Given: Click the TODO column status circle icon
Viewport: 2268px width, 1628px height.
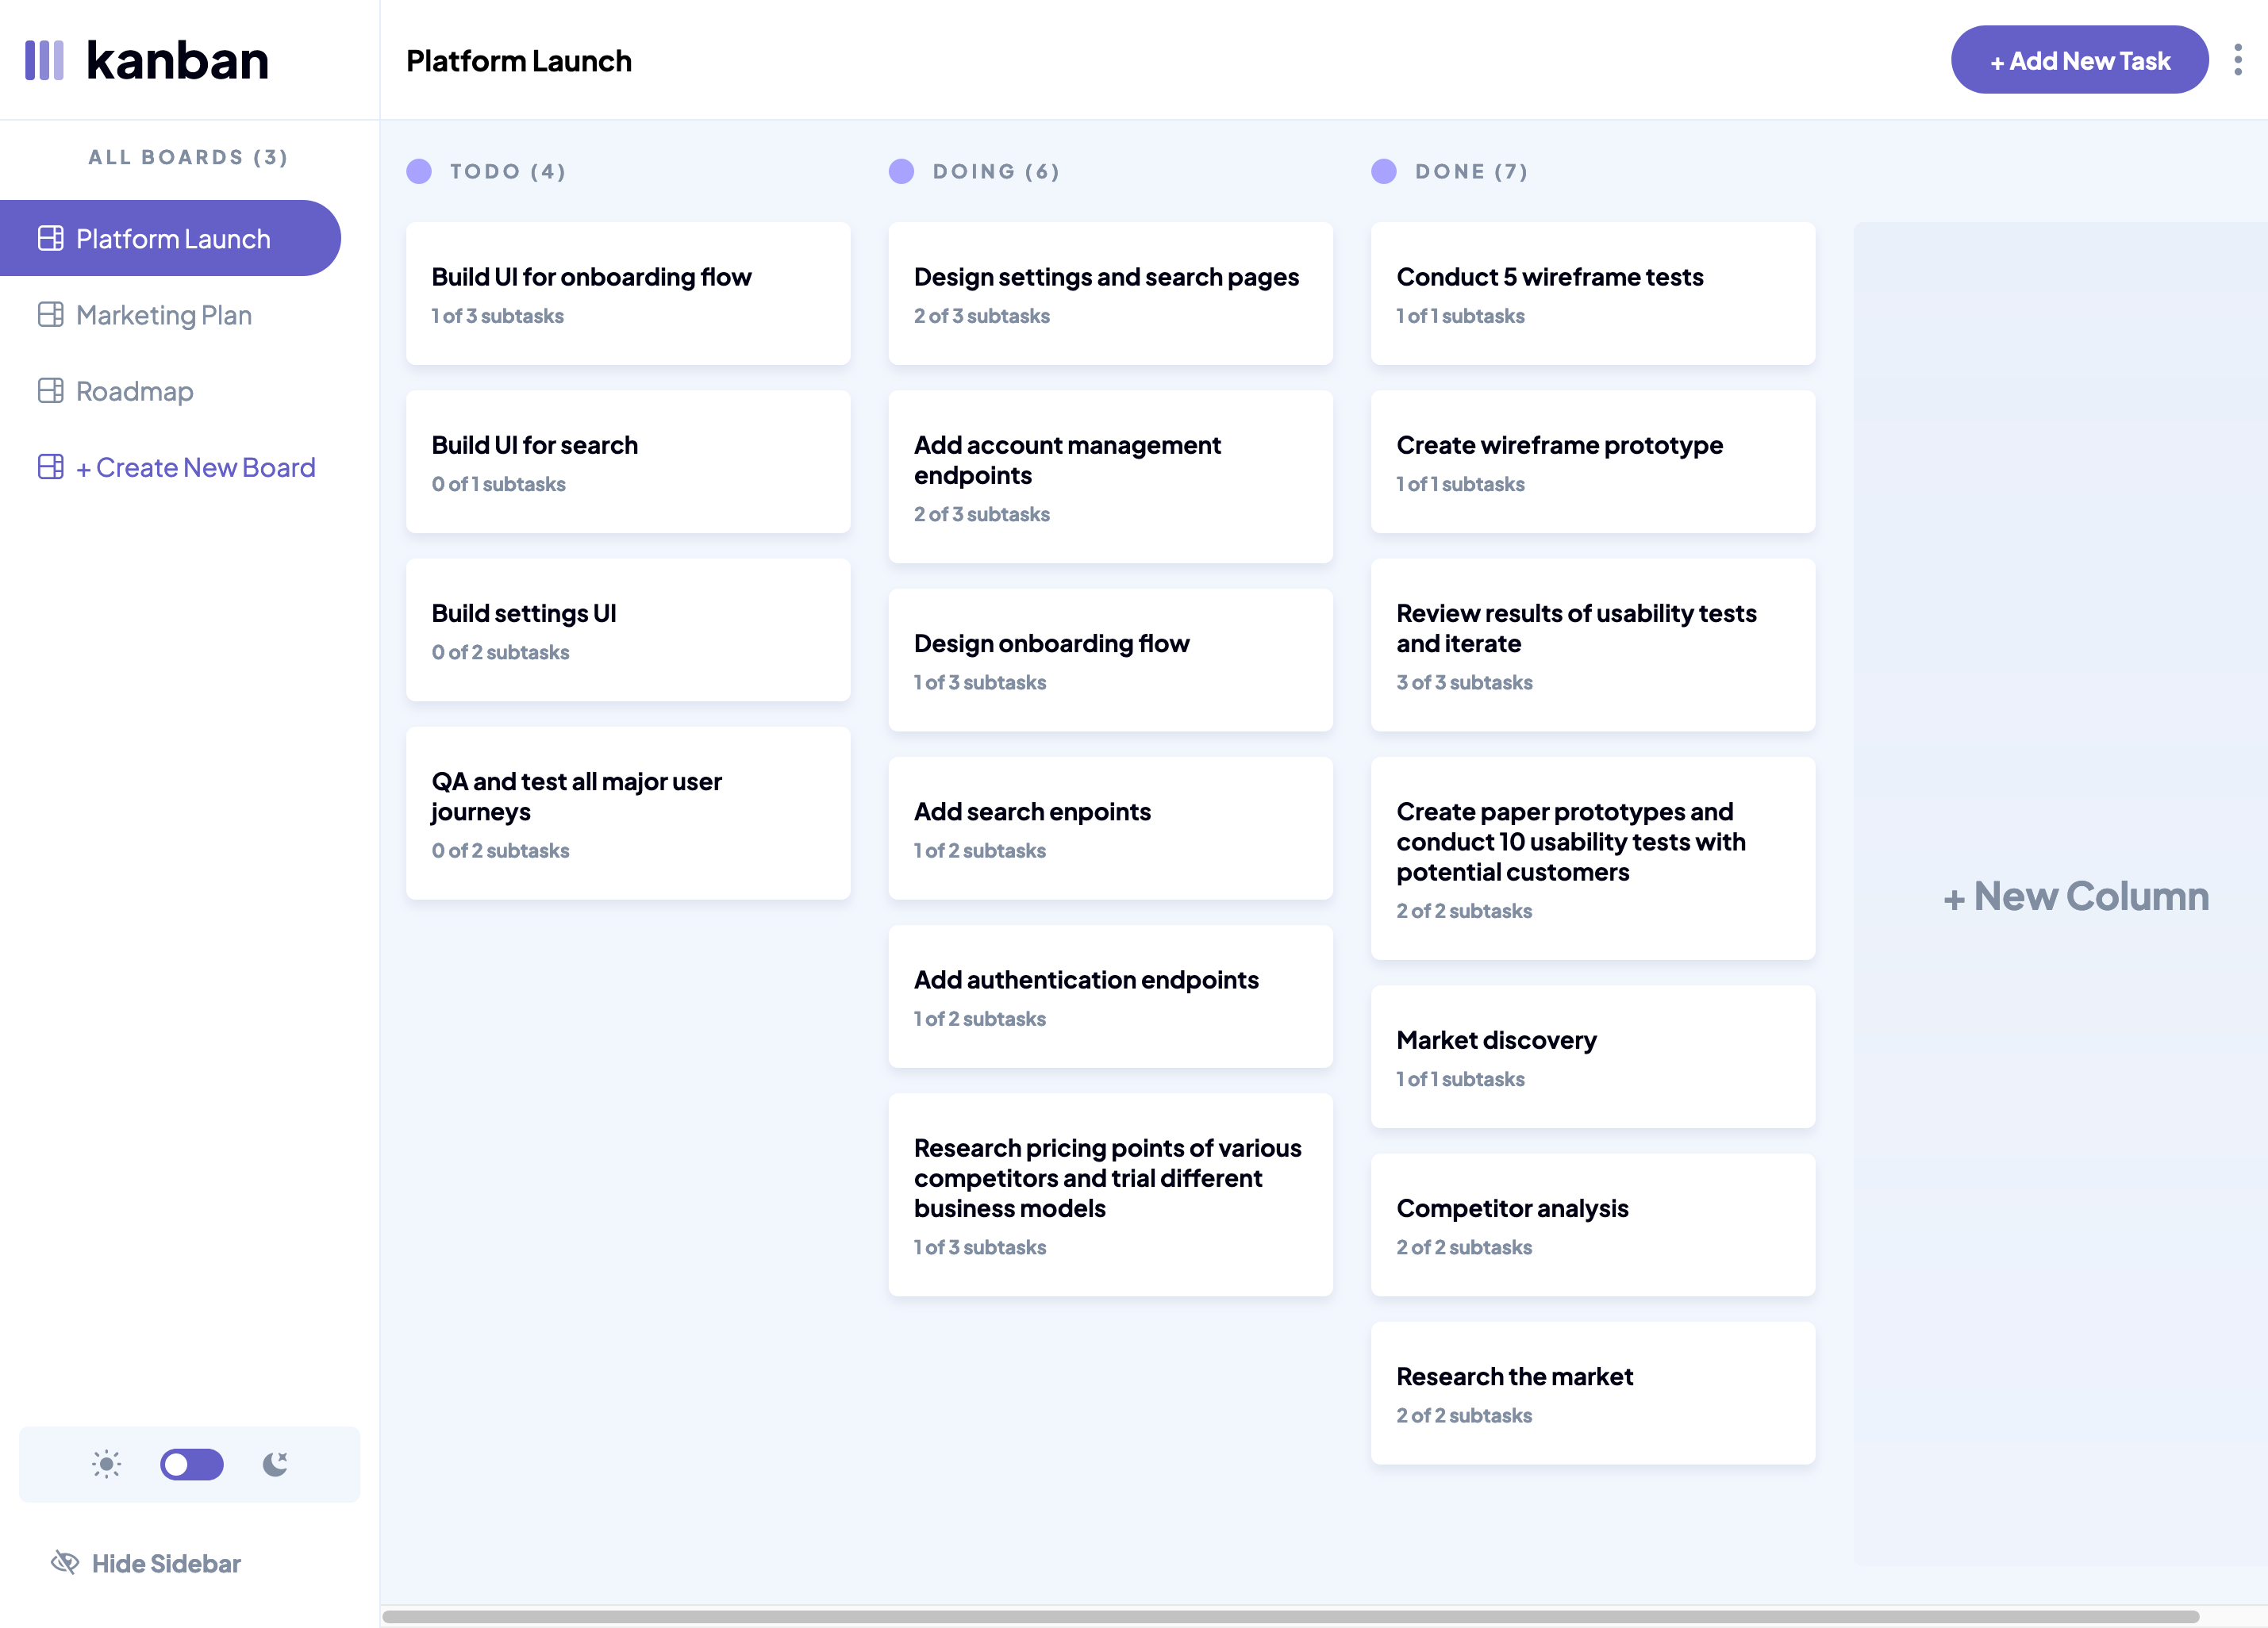Looking at the screenshot, I should (x=419, y=171).
